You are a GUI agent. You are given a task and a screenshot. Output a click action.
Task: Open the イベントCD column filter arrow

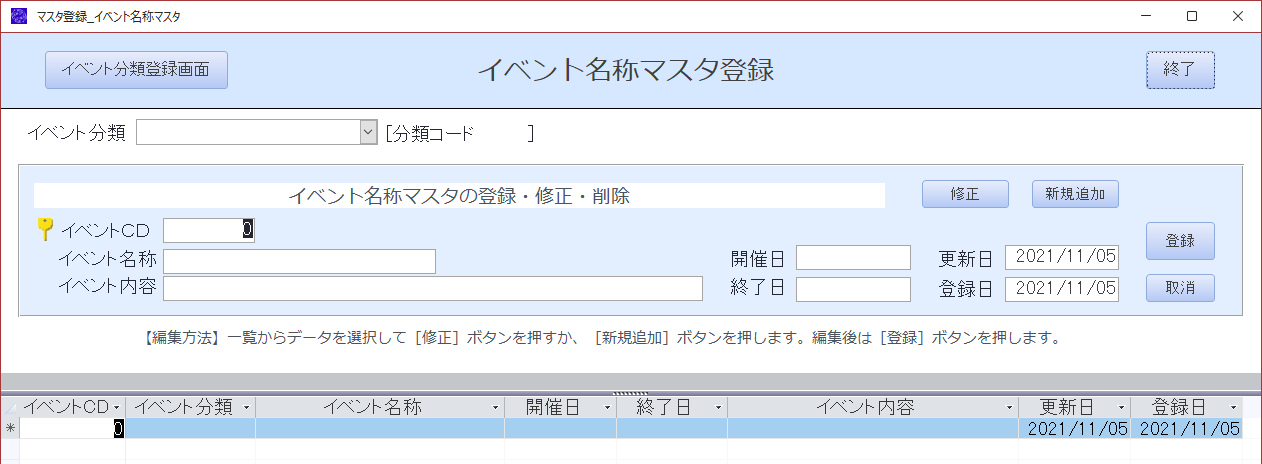(x=117, y=408)
